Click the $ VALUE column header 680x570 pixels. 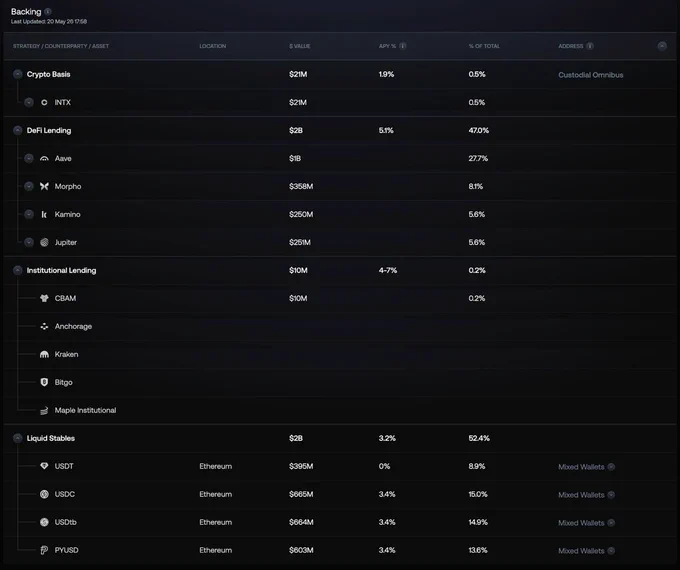pyautogui.click(x=300, y=46)
